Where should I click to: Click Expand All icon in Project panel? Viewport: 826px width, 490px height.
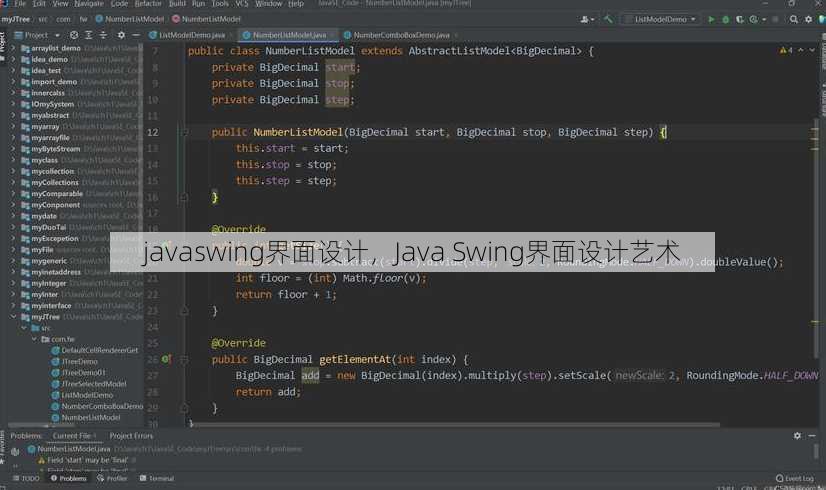tap(88, 35)
